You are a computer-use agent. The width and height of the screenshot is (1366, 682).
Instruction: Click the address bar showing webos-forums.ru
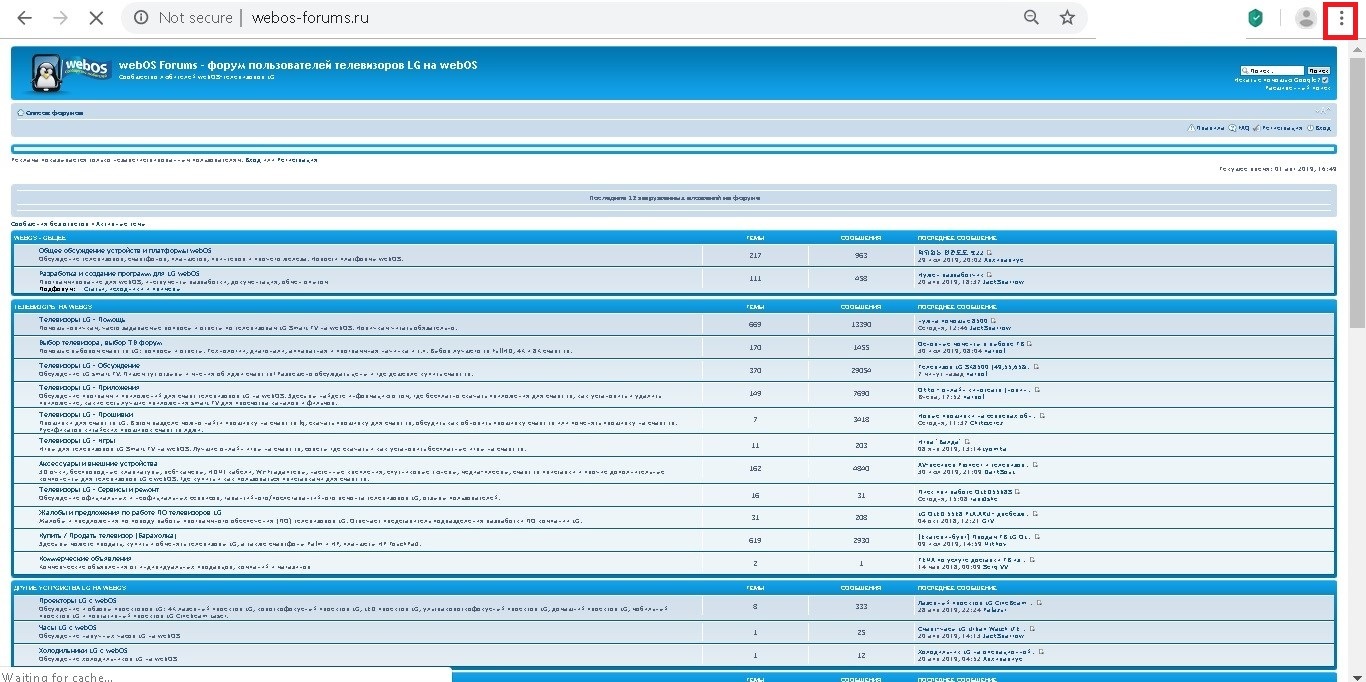click(x=600, y=18)
